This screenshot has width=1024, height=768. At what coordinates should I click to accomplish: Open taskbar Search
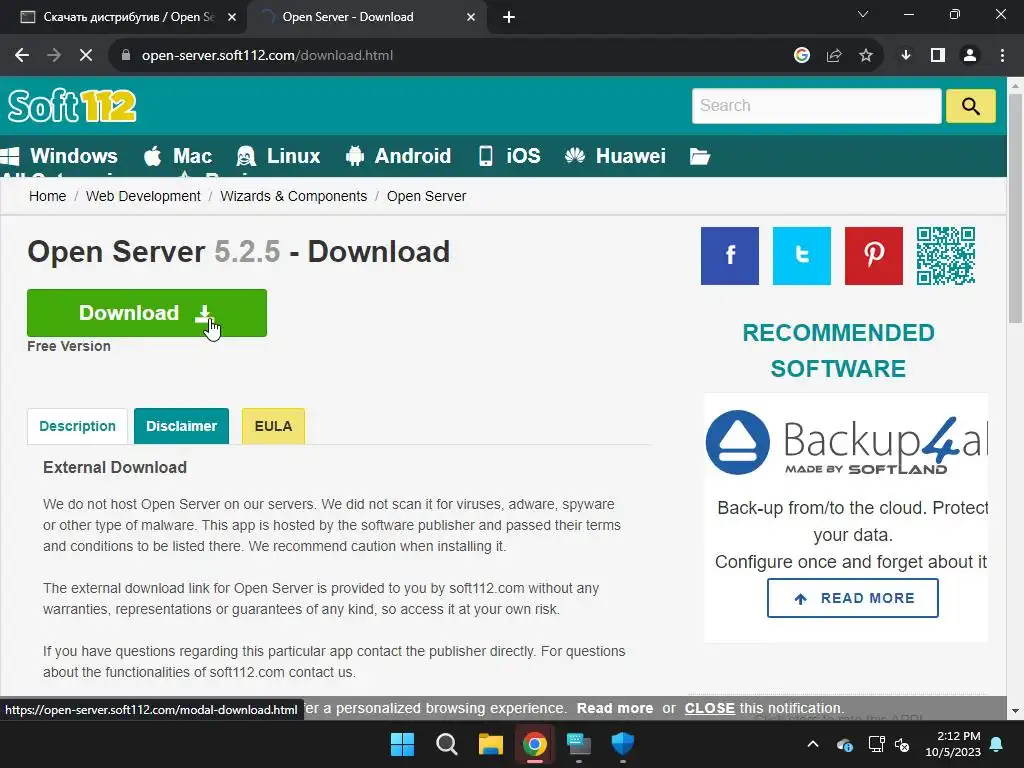[x=447, y=744]
